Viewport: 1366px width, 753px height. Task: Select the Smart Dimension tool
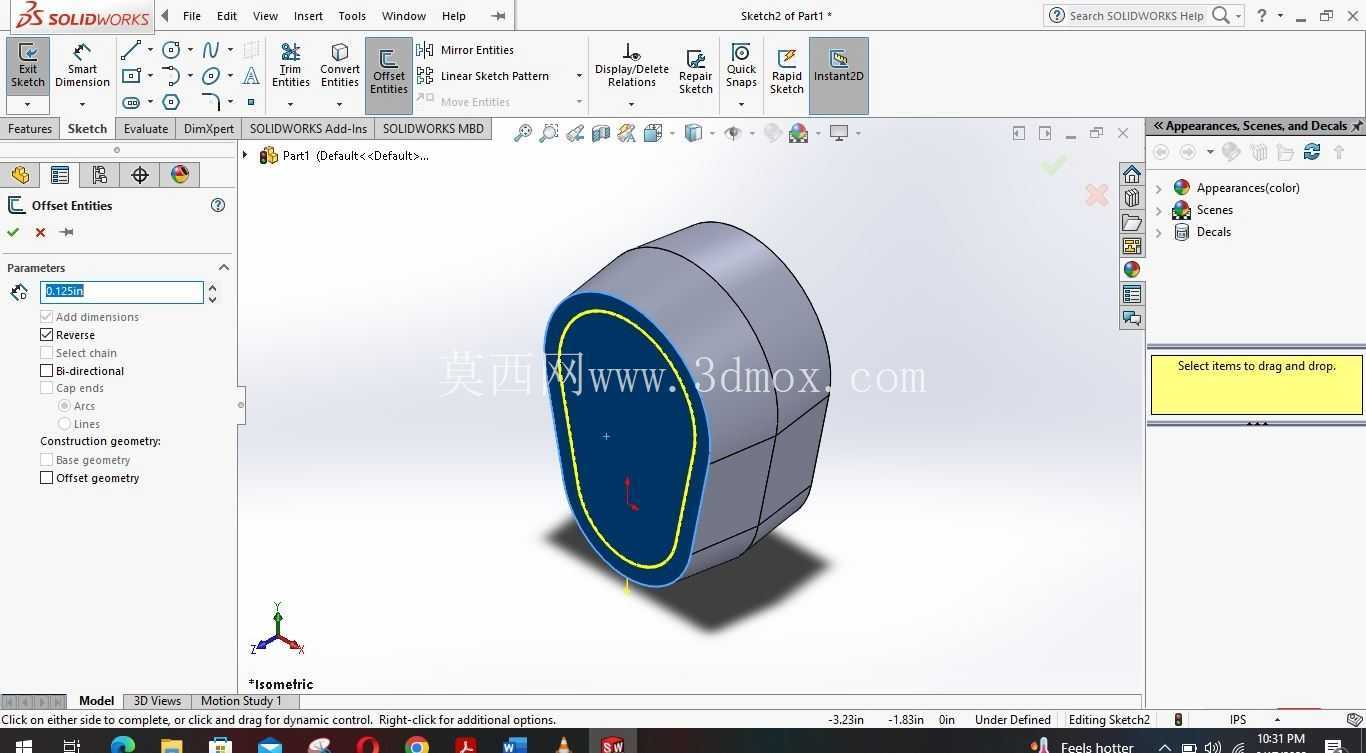point(82,66)
